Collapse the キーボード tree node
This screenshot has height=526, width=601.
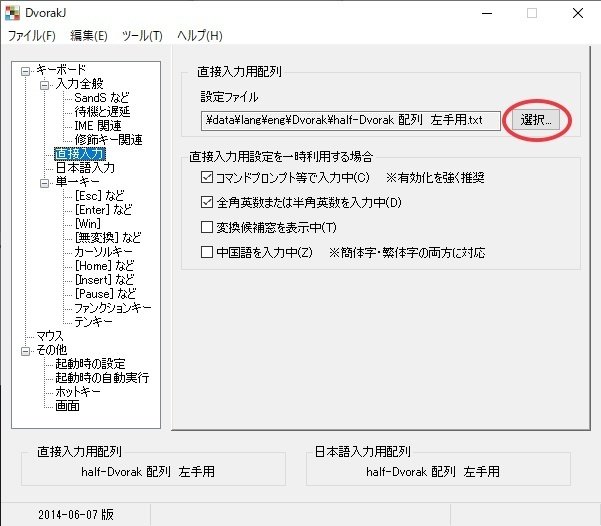point(25,71)
